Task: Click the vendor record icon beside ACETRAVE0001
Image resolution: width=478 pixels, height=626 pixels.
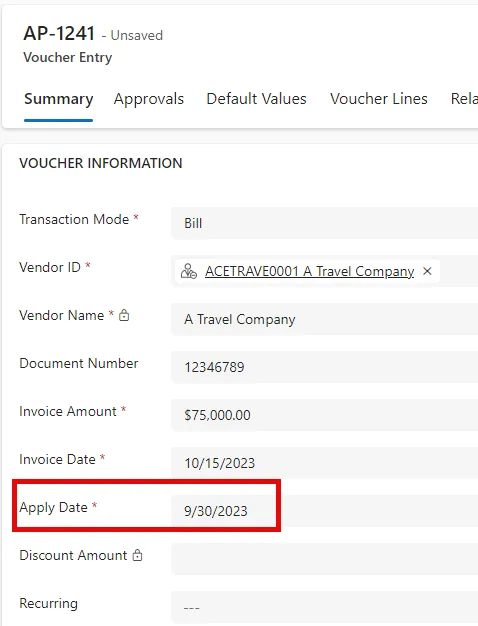Action: pyautogui.click(x=188, y=271)
